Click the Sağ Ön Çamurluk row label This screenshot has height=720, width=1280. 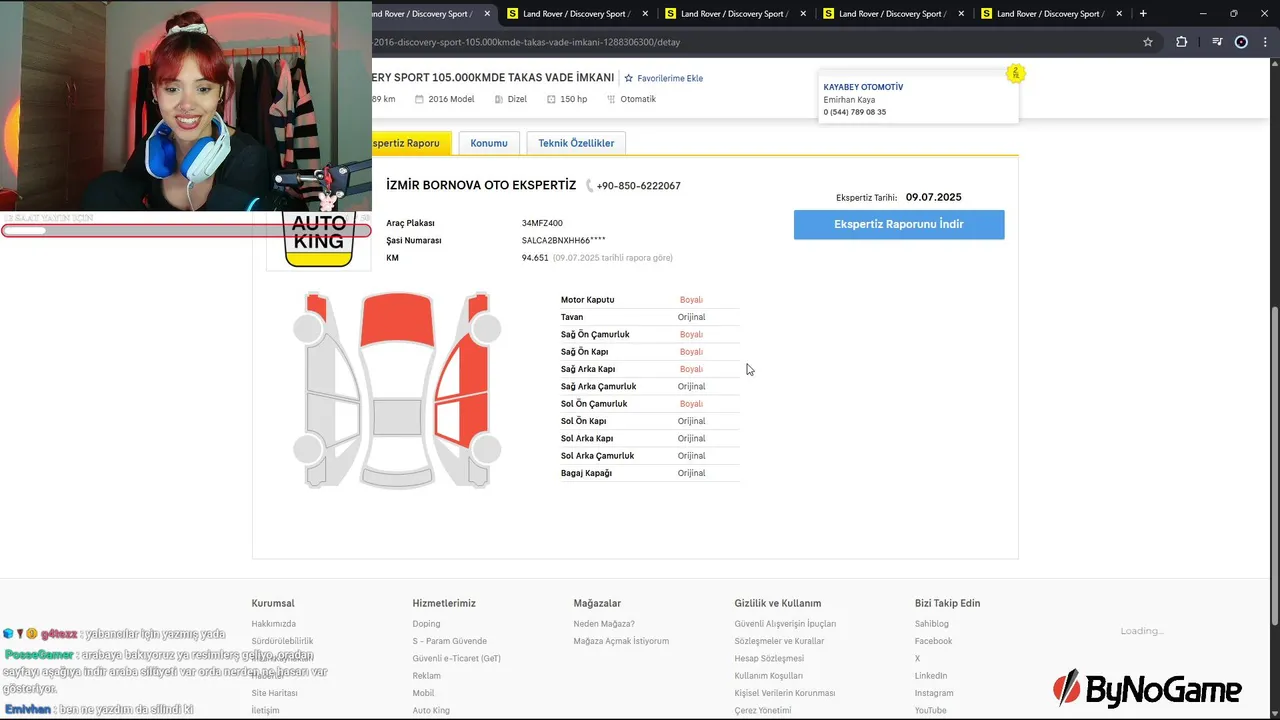point(595,334)
